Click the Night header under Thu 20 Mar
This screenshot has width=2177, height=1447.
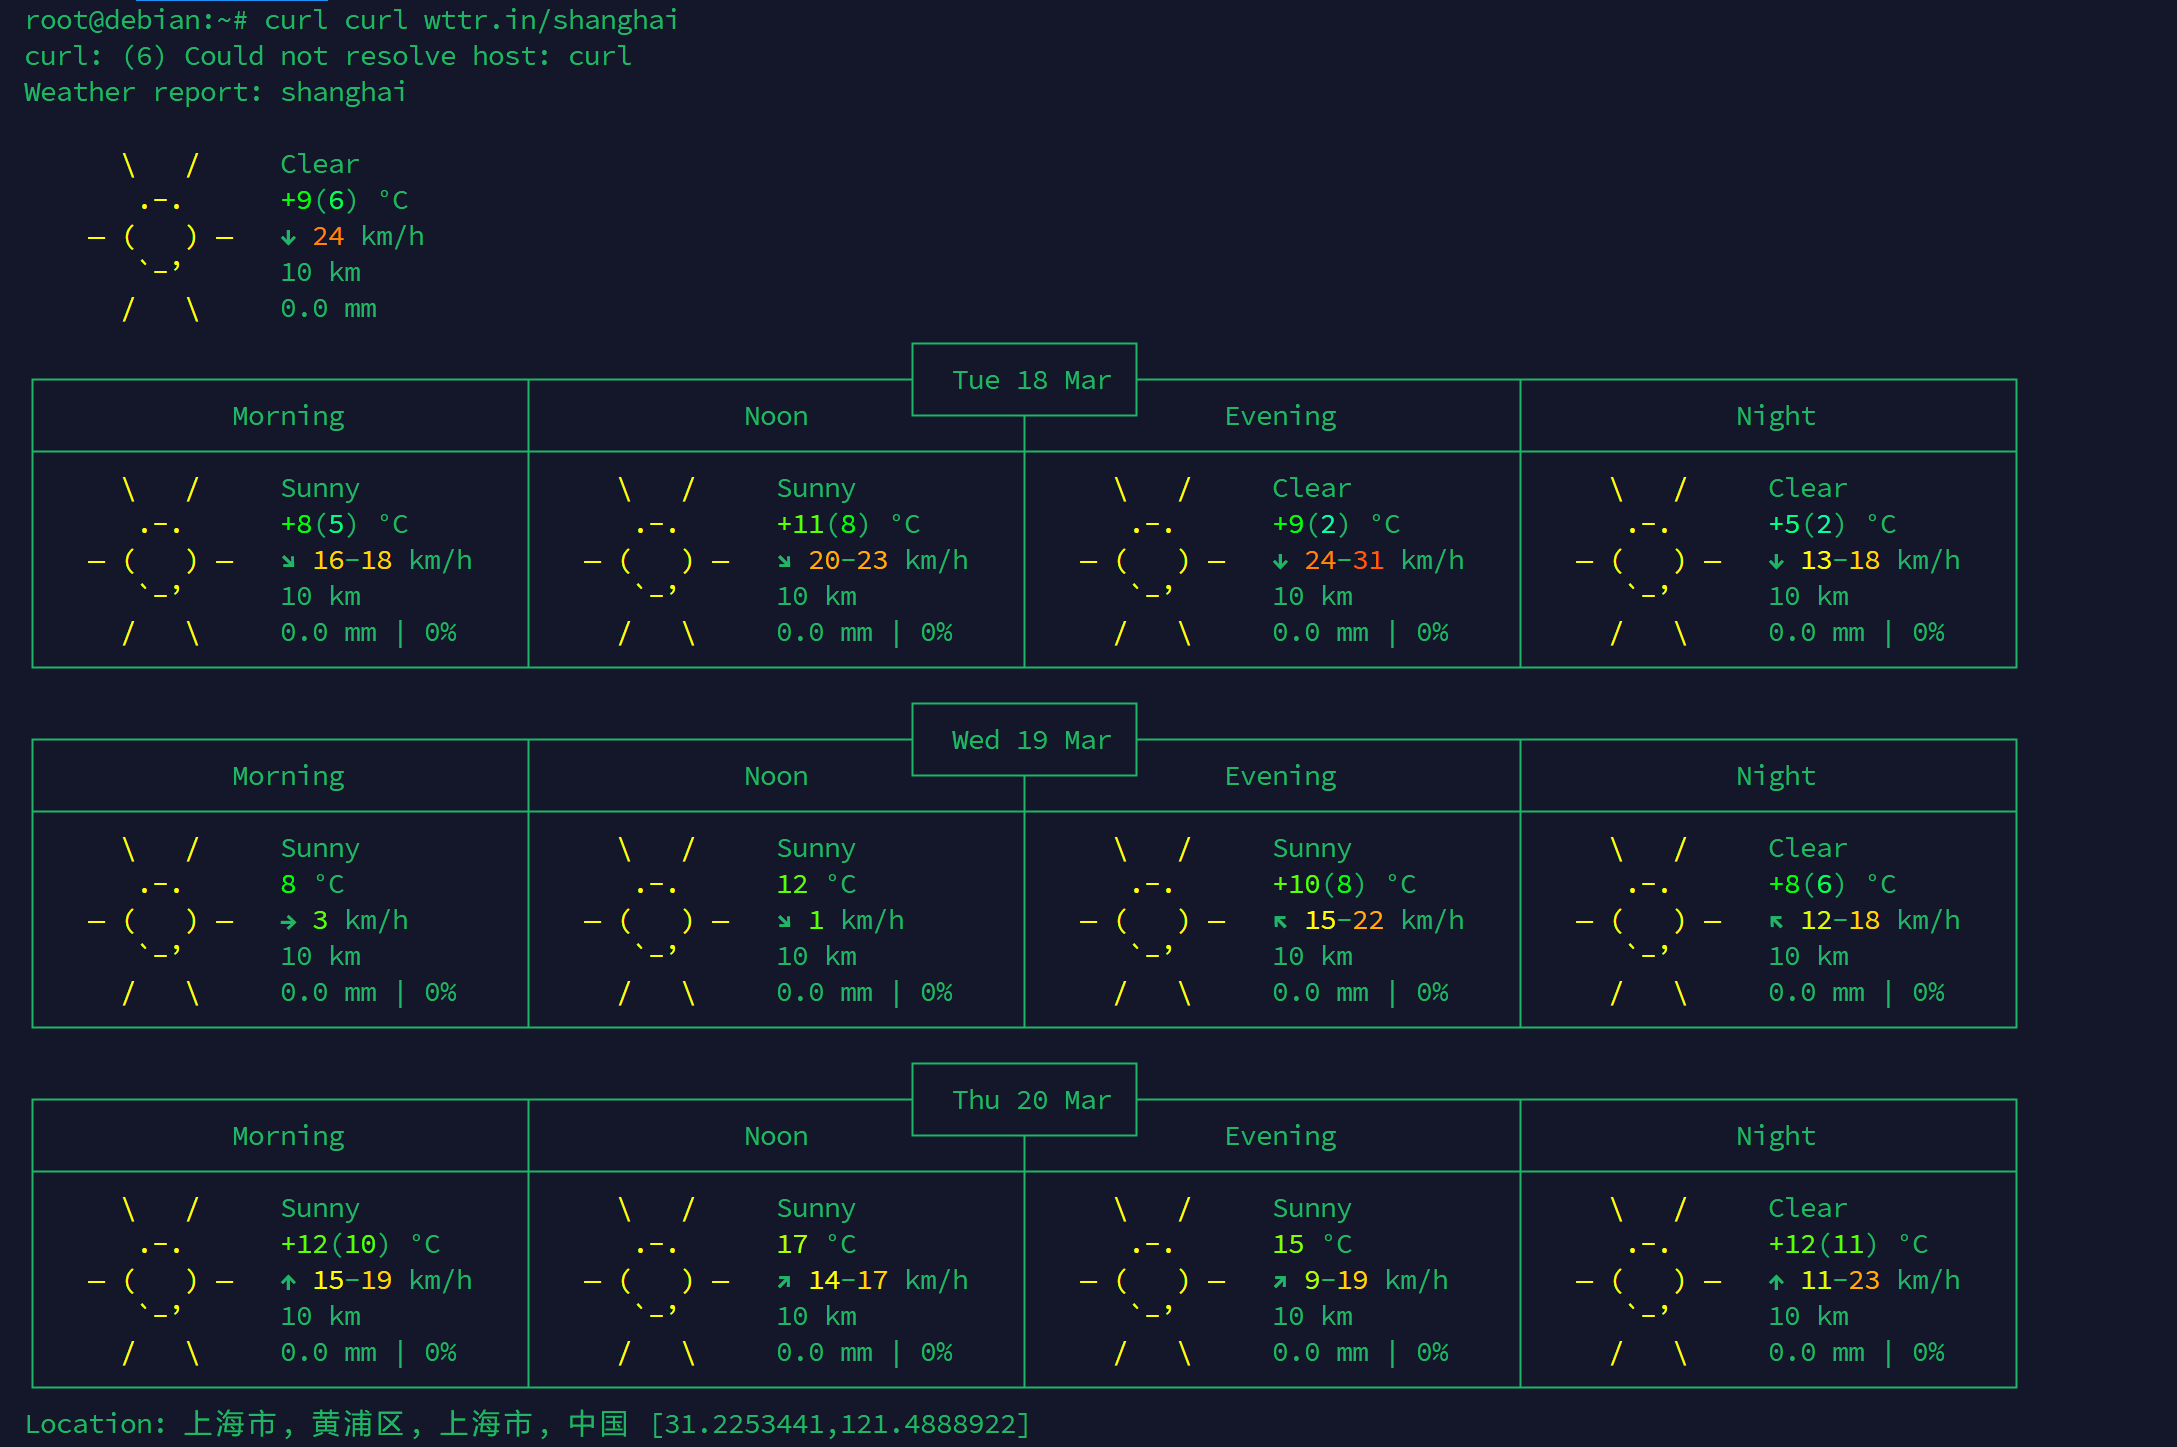point(1776,1136)
